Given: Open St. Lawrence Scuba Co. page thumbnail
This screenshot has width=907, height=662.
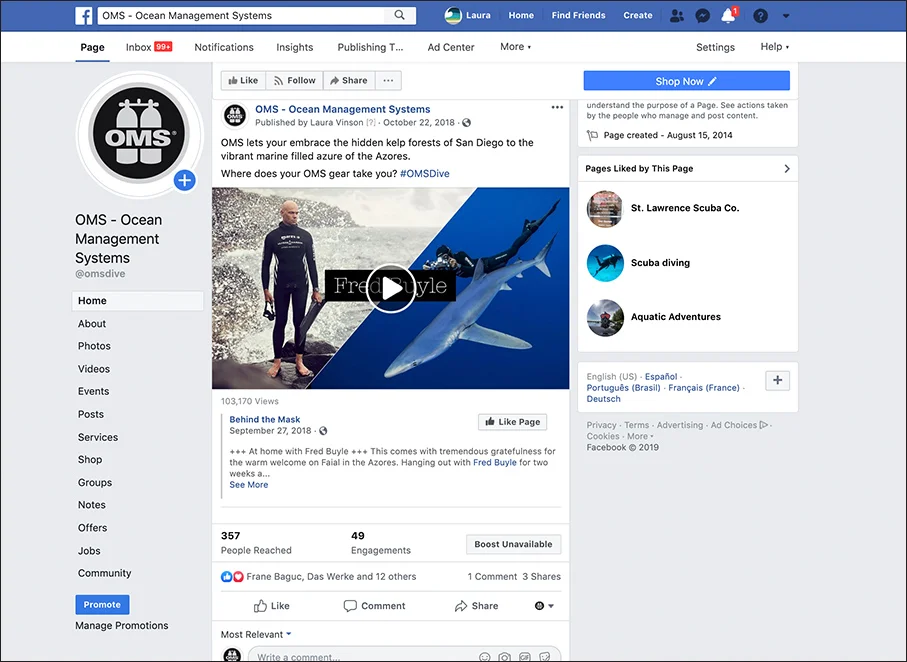Looking at the screenshot, I should pos(605,208).
